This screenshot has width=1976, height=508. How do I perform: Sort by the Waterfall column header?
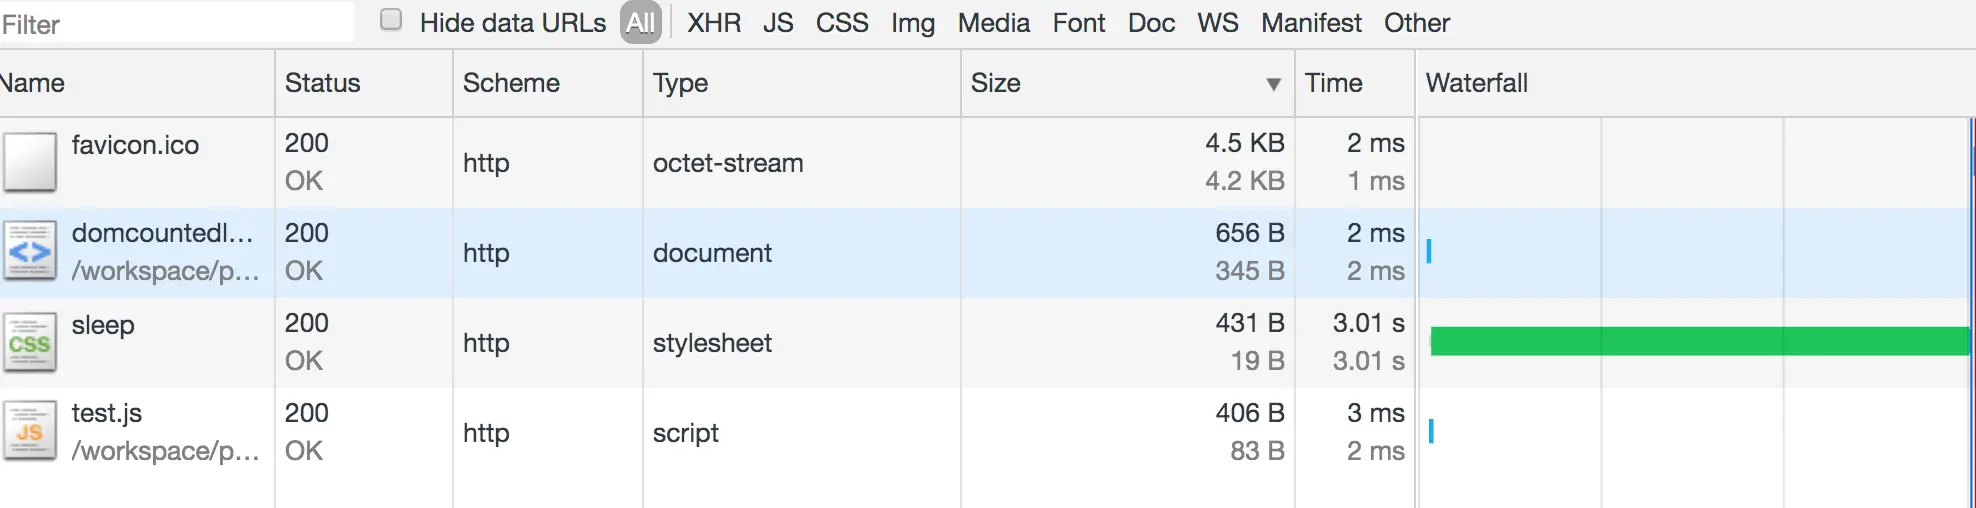click(x=1476, y=83)
